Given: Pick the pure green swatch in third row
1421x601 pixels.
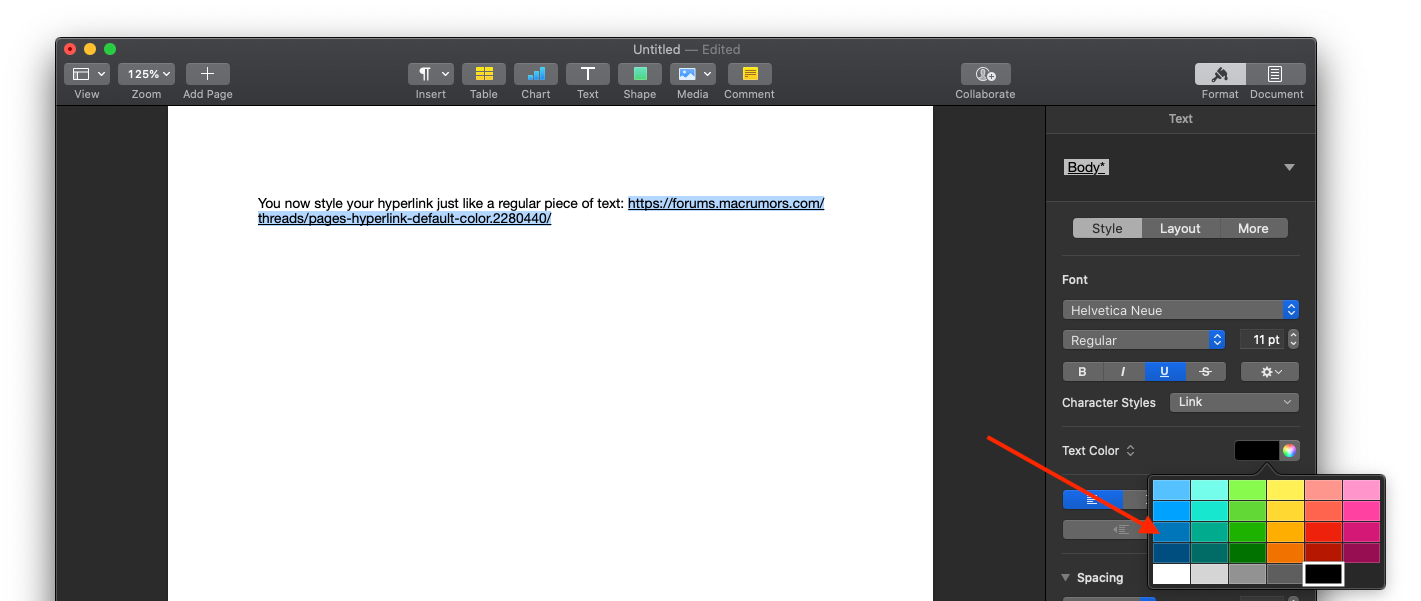Looking at the screenshot, I should point(1247,532).
